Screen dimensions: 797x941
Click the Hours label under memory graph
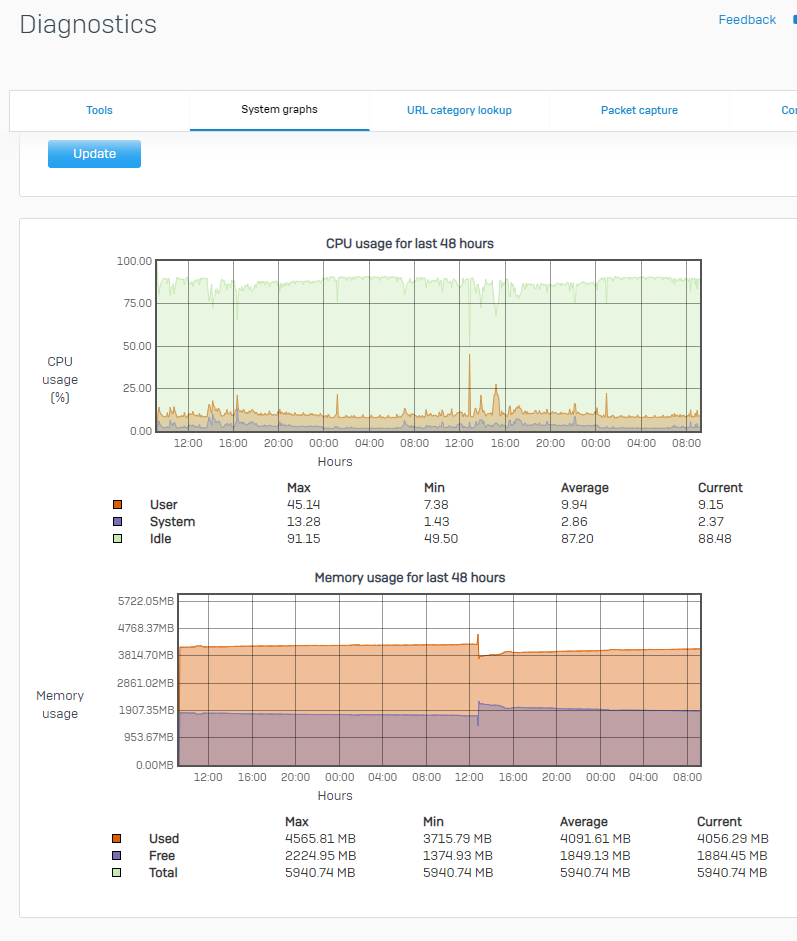[335, 795]
